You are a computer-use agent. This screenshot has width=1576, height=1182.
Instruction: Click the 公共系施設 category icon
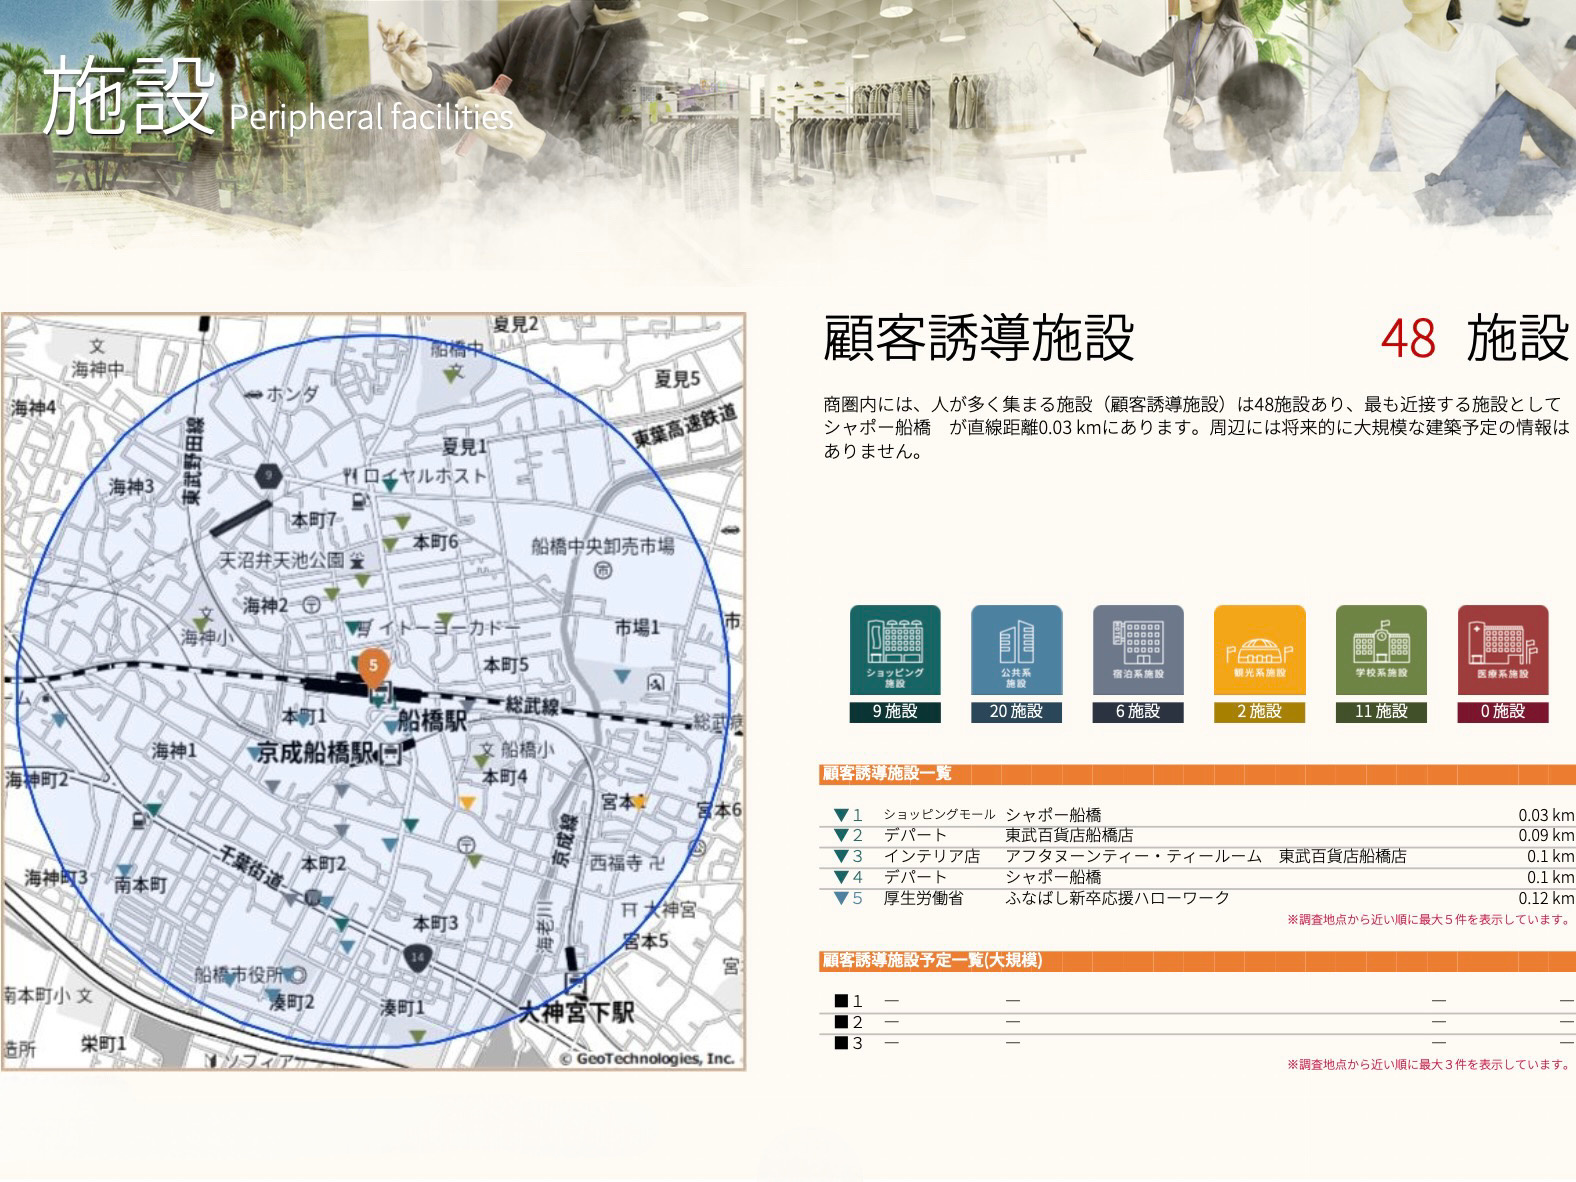1016,650
